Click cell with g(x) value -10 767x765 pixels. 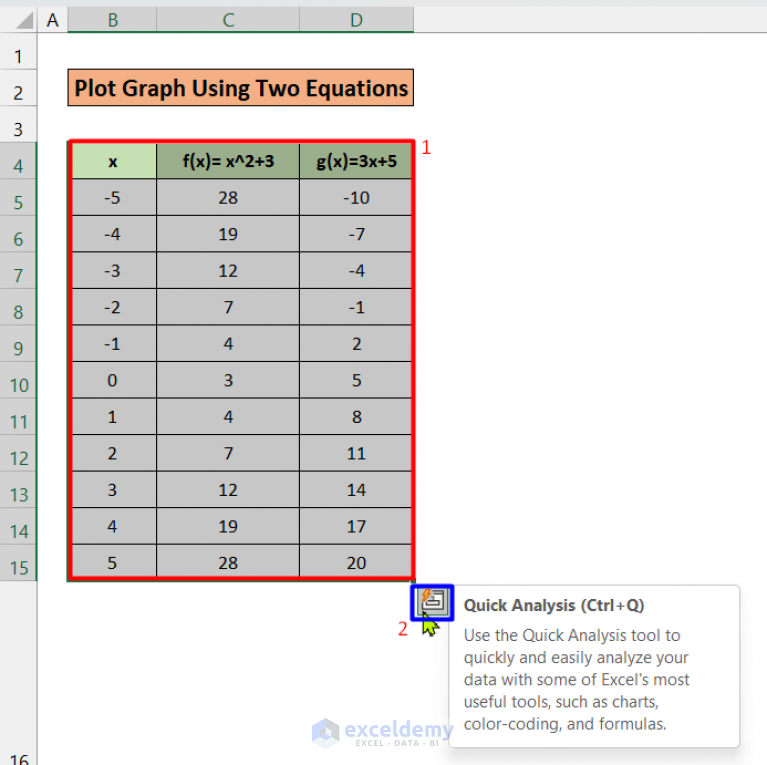356,198
